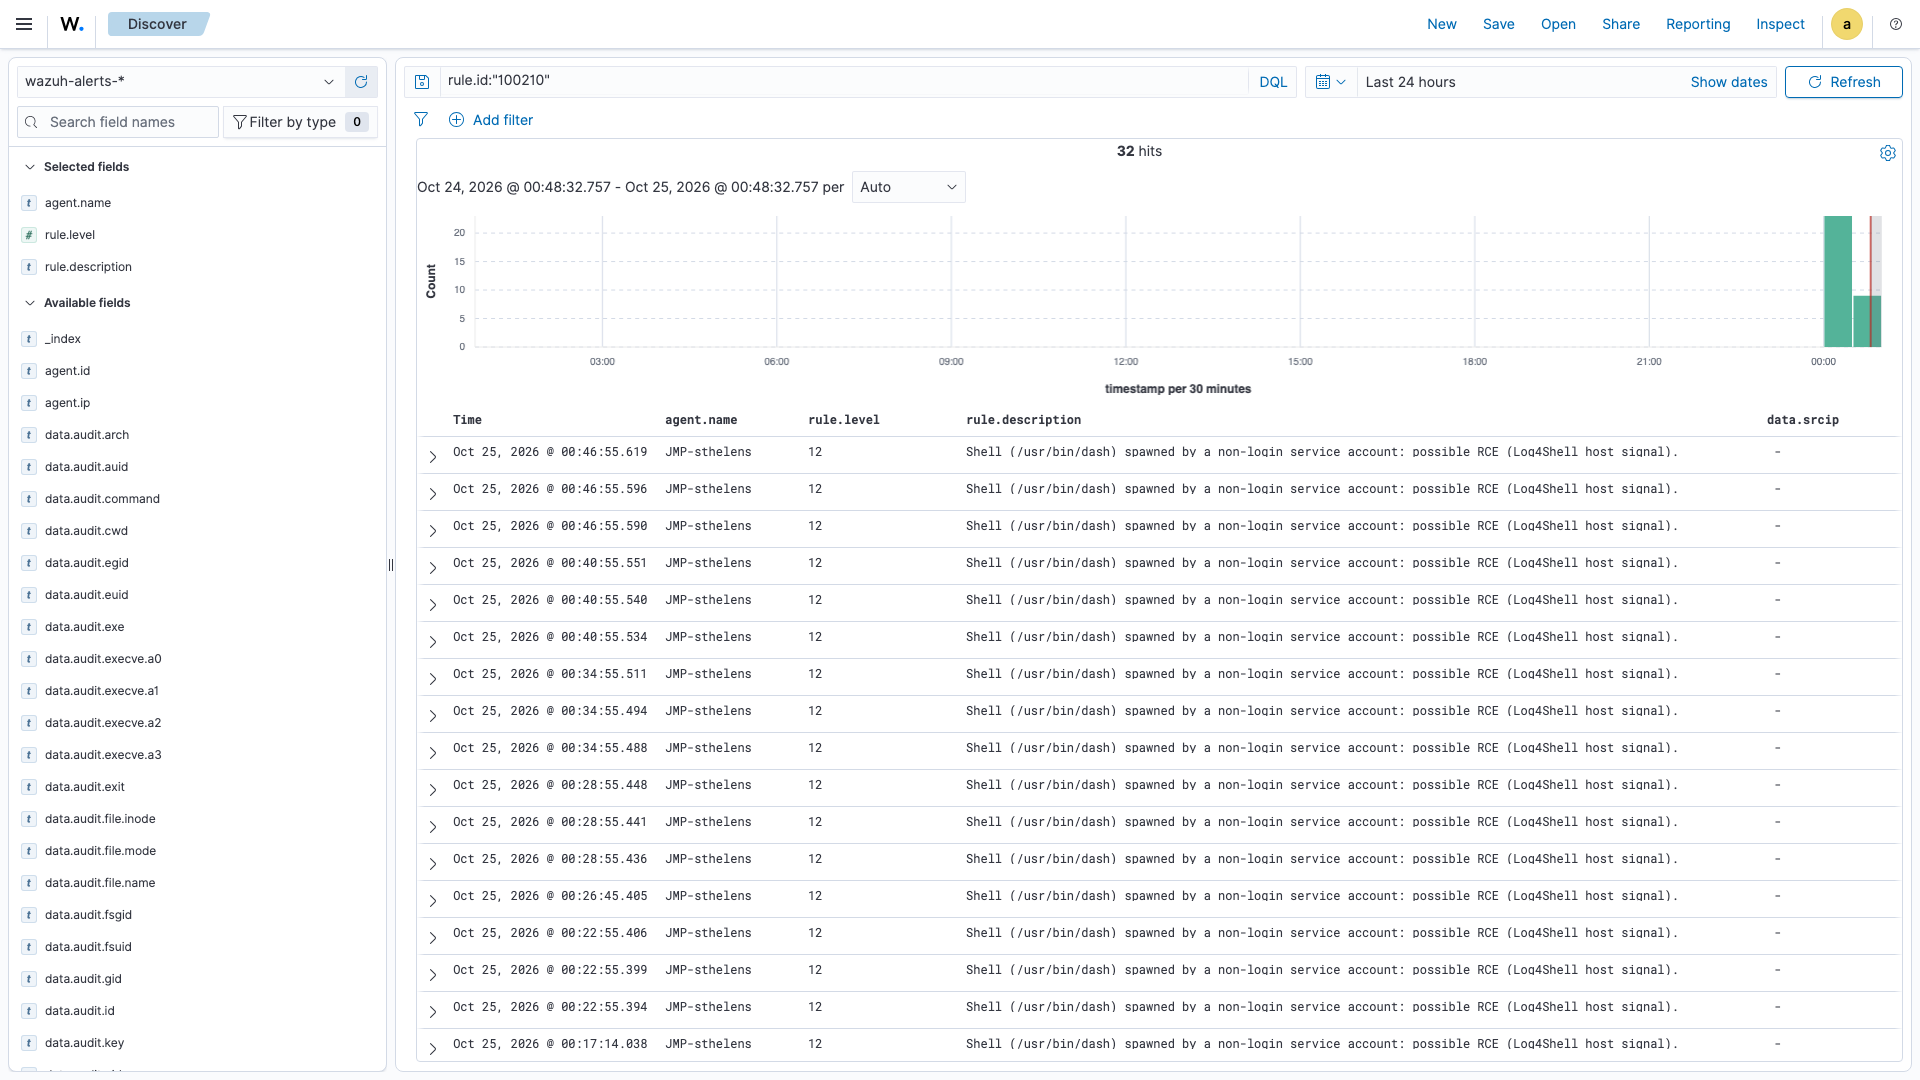Click Add filter
This screenshot has height=1080, width=1920.
[491, 120]
